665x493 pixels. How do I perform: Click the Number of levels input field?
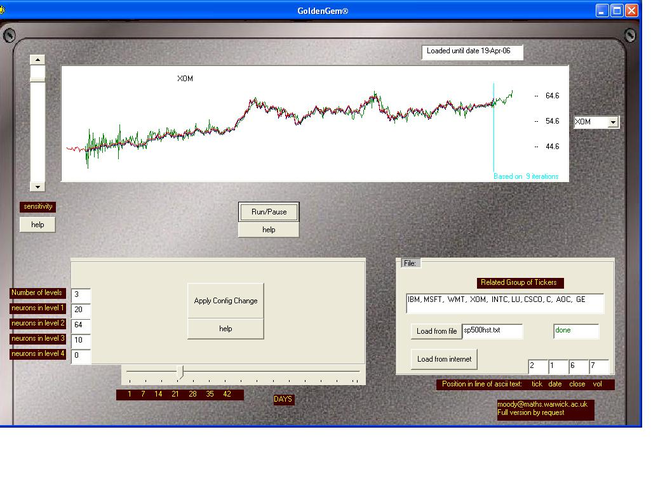tap(81, 295)
